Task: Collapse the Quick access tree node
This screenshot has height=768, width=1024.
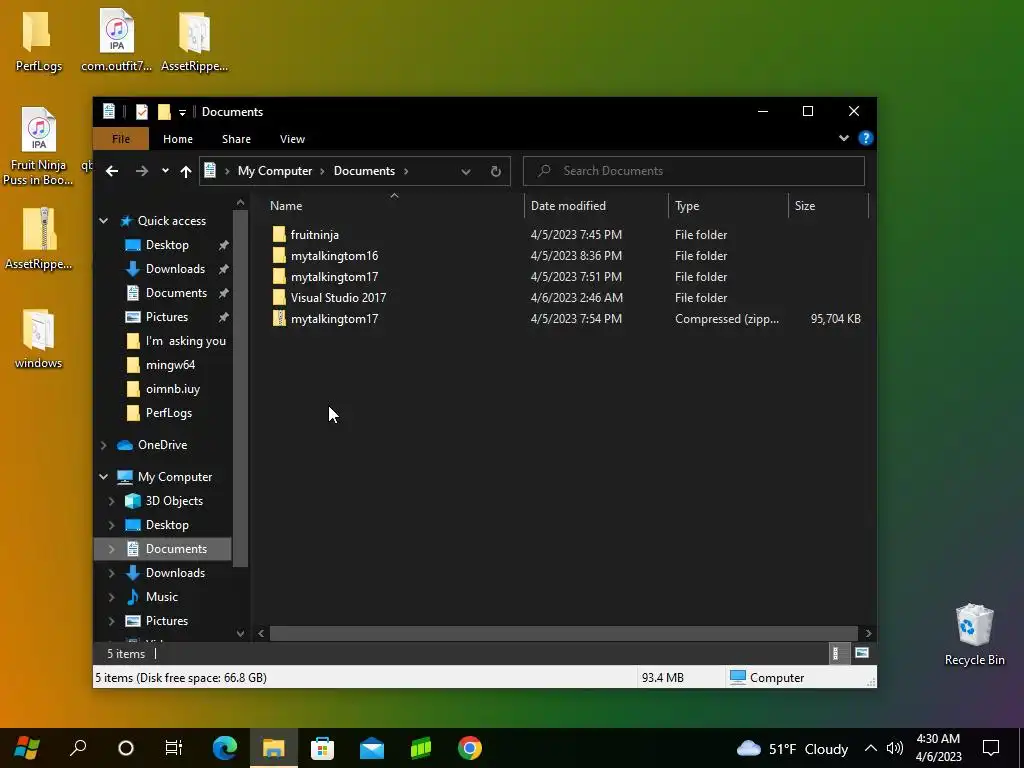Action: click(103, 221)
